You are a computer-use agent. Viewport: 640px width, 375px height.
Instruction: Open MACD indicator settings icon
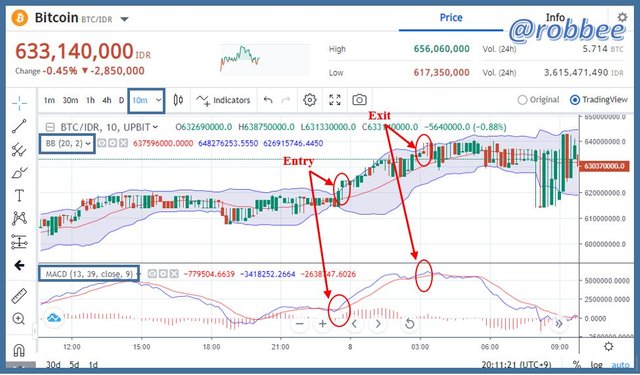pos(163,274)
